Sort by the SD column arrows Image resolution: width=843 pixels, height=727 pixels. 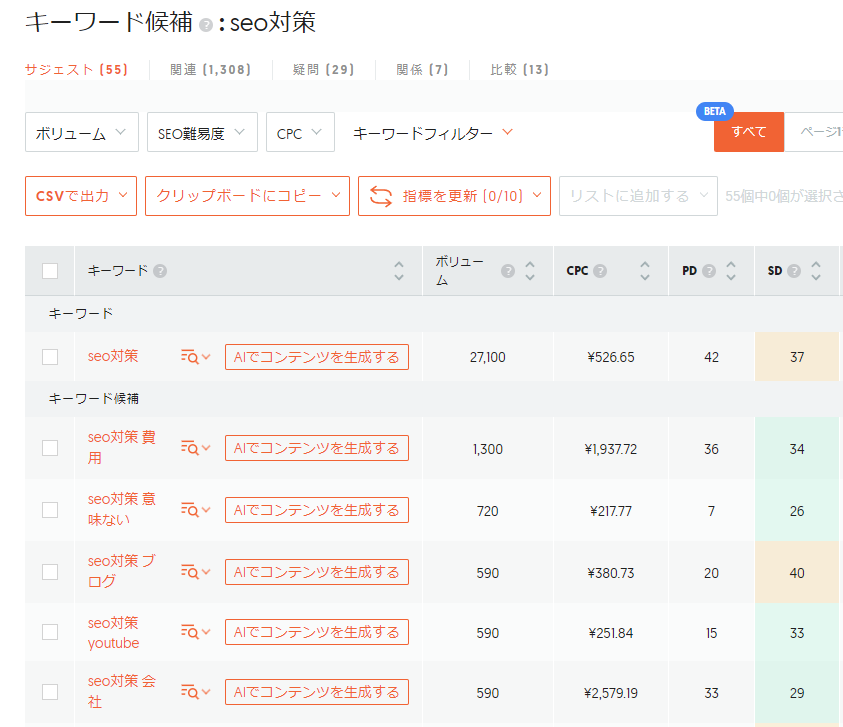[816, 271]
